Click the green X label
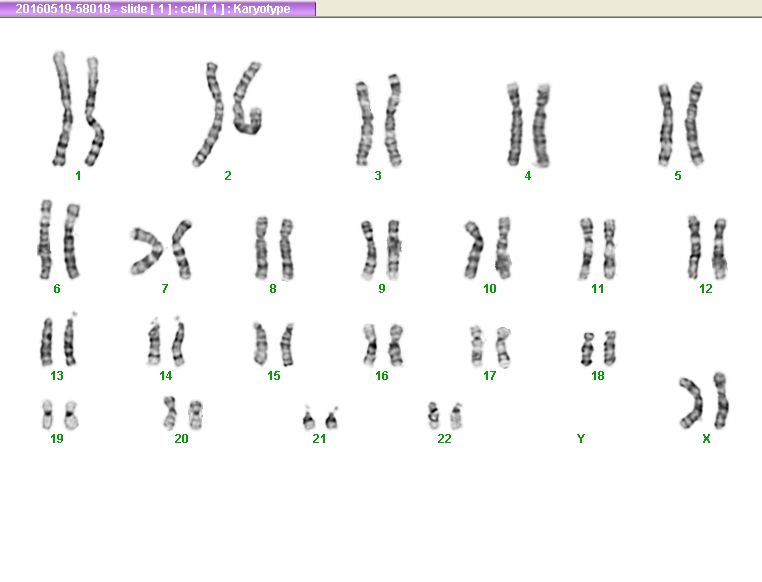 [x=706, y=439]
